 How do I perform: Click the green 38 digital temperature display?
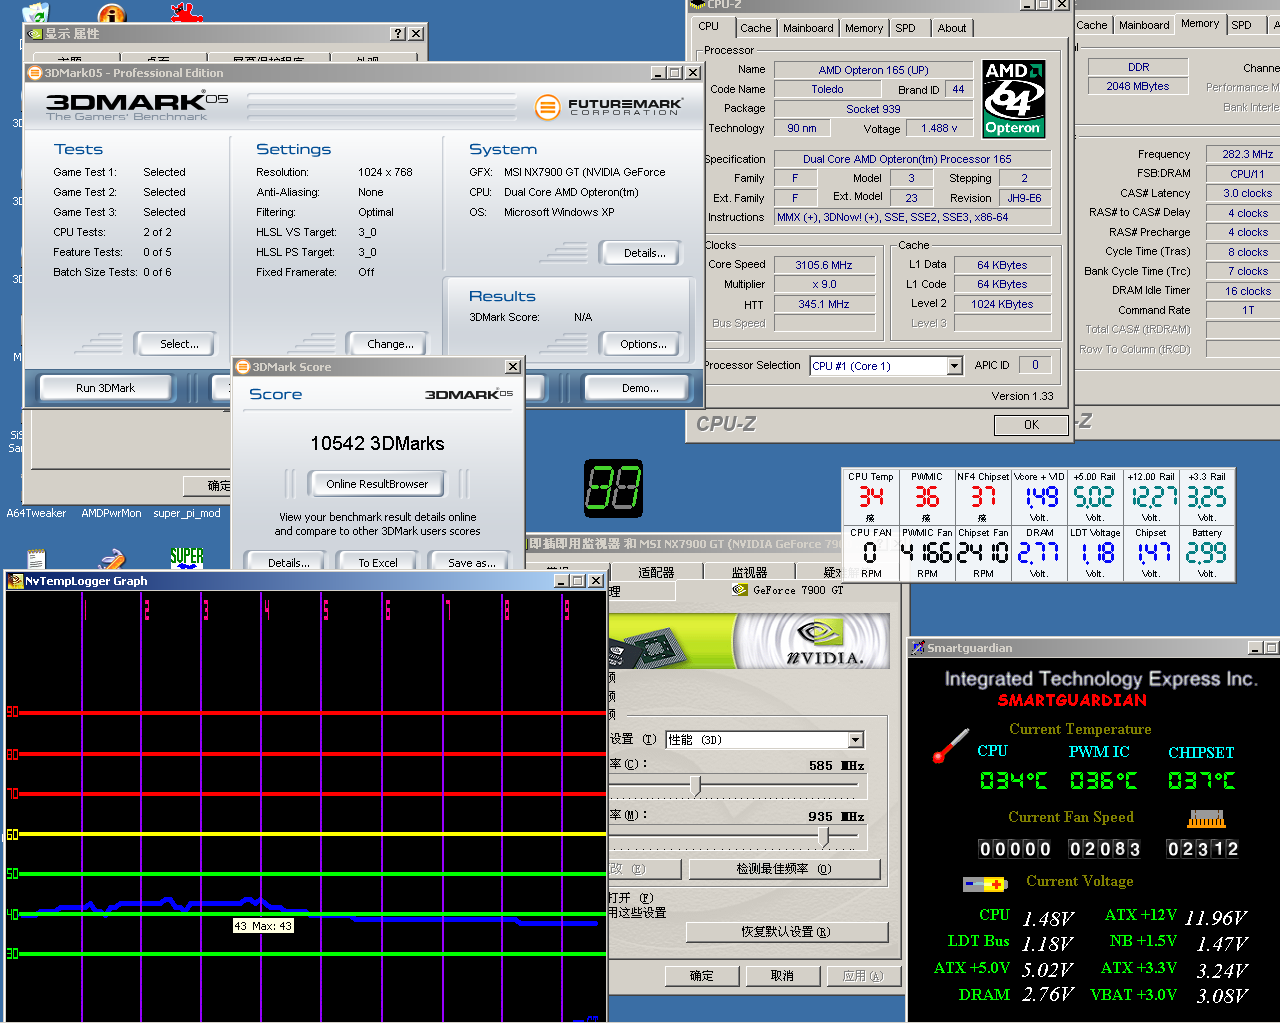pos(613,489)
